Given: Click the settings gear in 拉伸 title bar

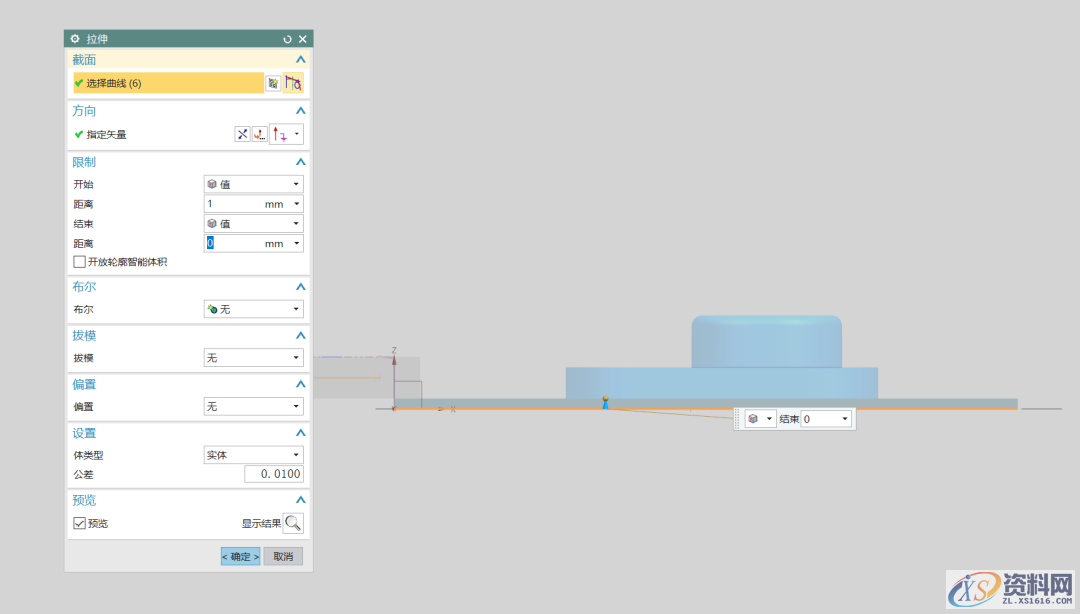Looking at the screenshot, I should point(75,39).
